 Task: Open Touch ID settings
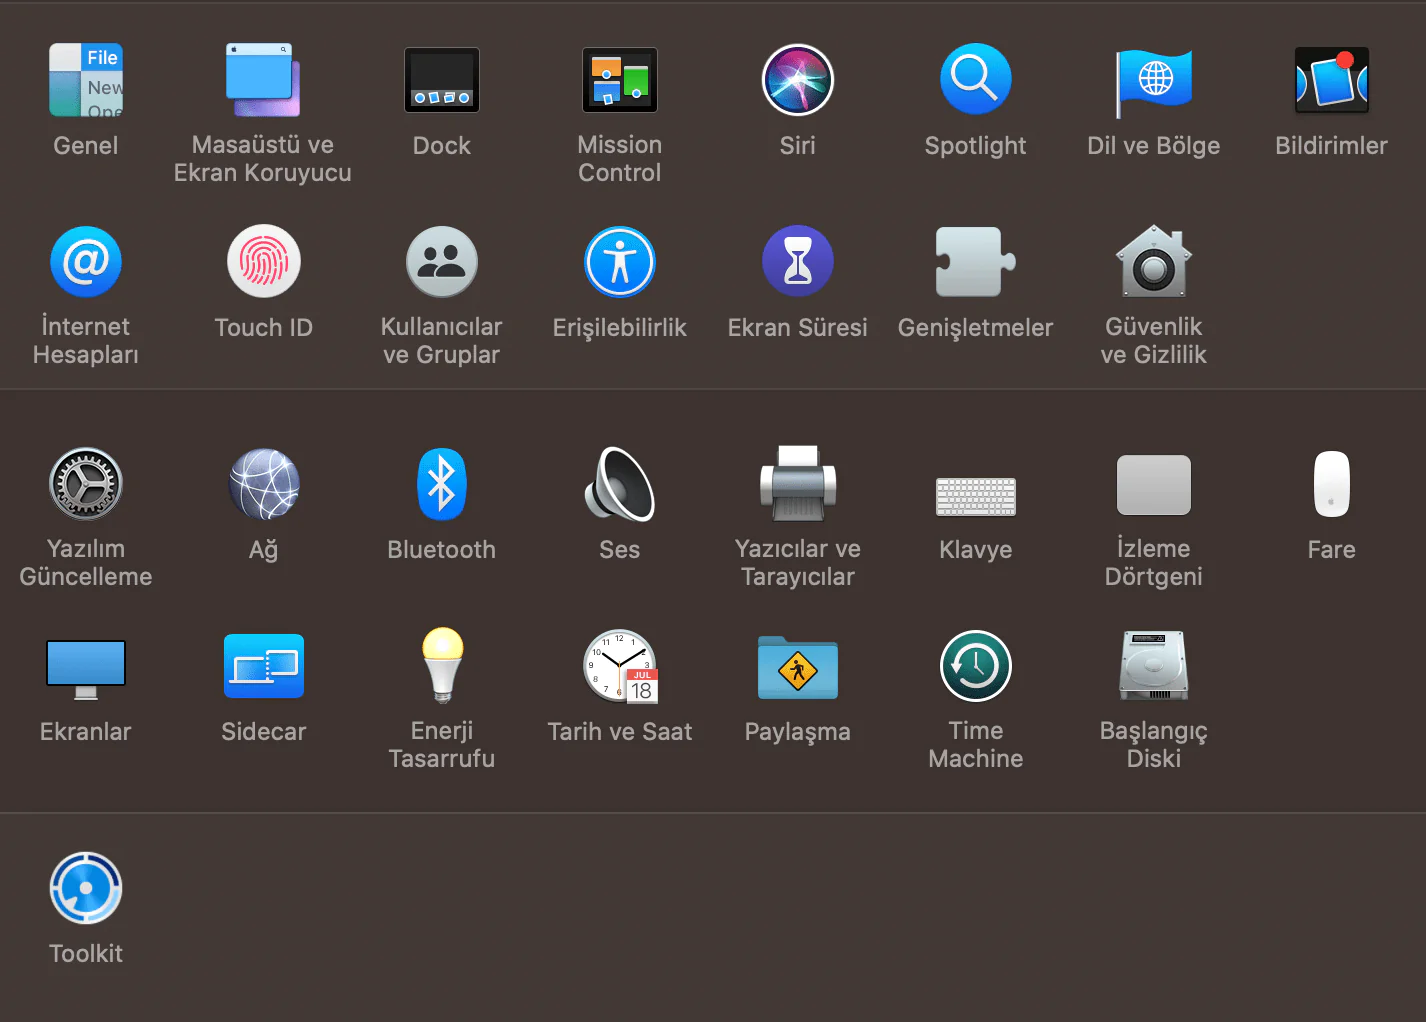pyautogui.click(x=263, y=261)
